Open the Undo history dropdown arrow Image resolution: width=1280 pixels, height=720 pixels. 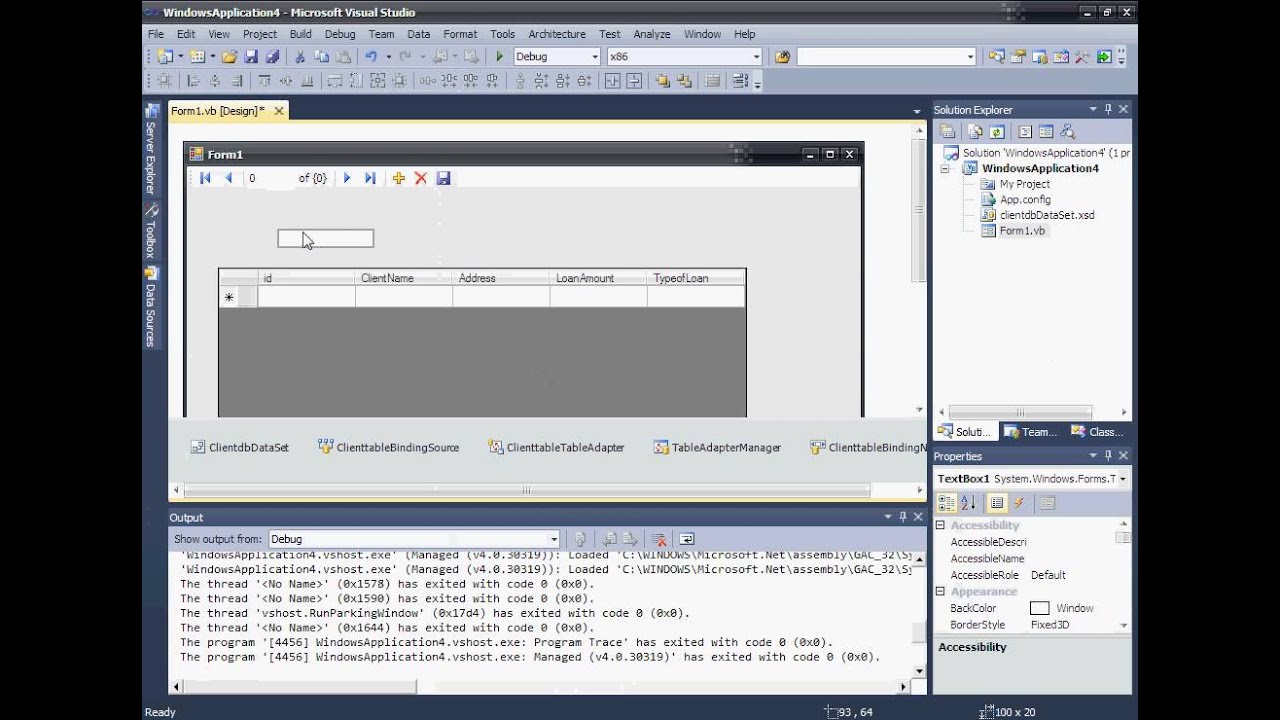387,57
